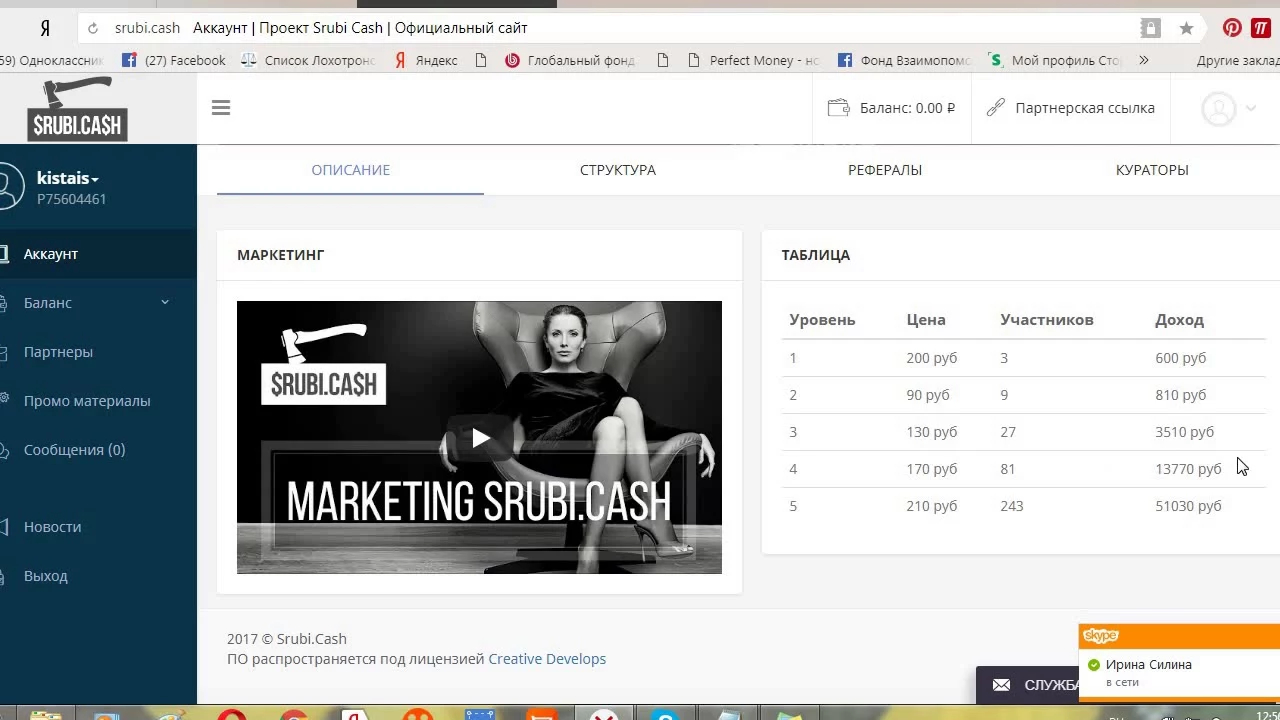Screen dimensions: 1280x720
Task: Open the Глобальный фонд bookmark
Action: click(x=570, y=60)
